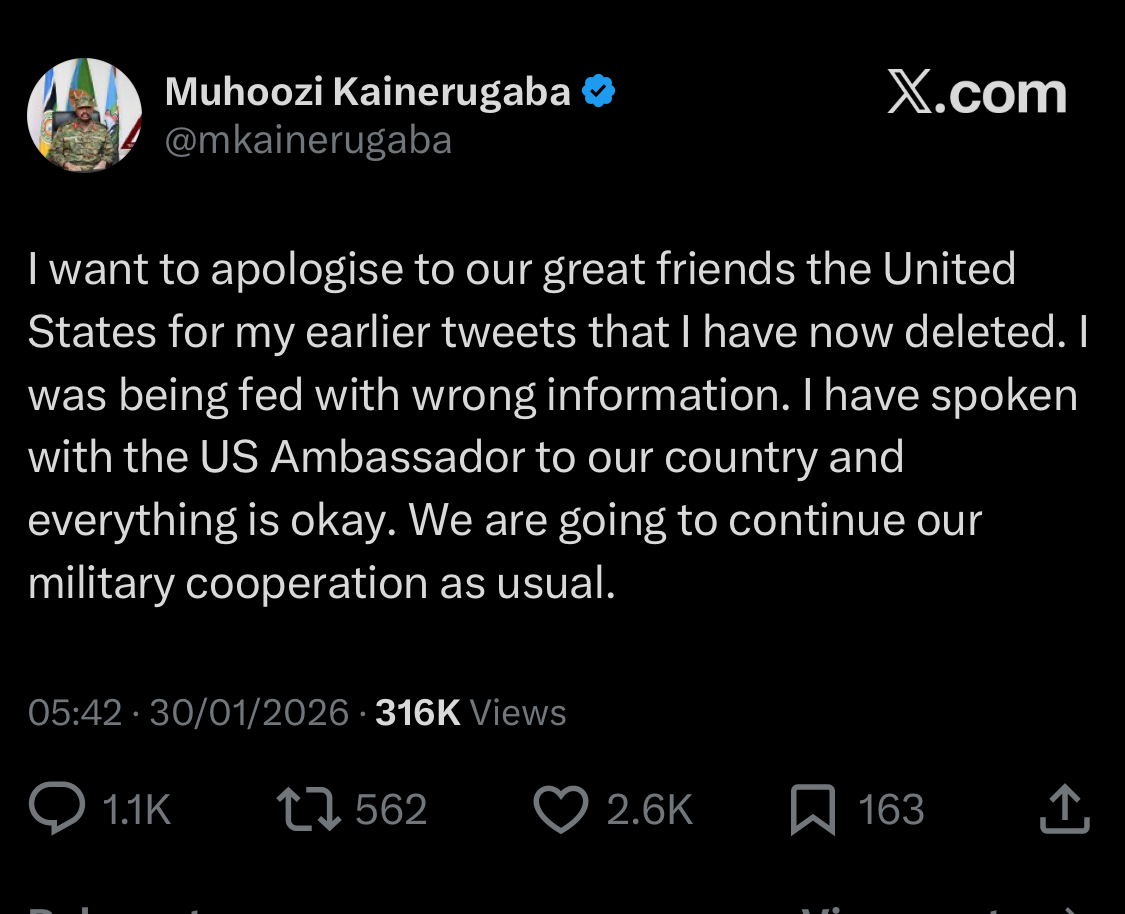Click the 05:42 post time
Viewport: 1125px width, 914px height.
click(x=75, y=713)
